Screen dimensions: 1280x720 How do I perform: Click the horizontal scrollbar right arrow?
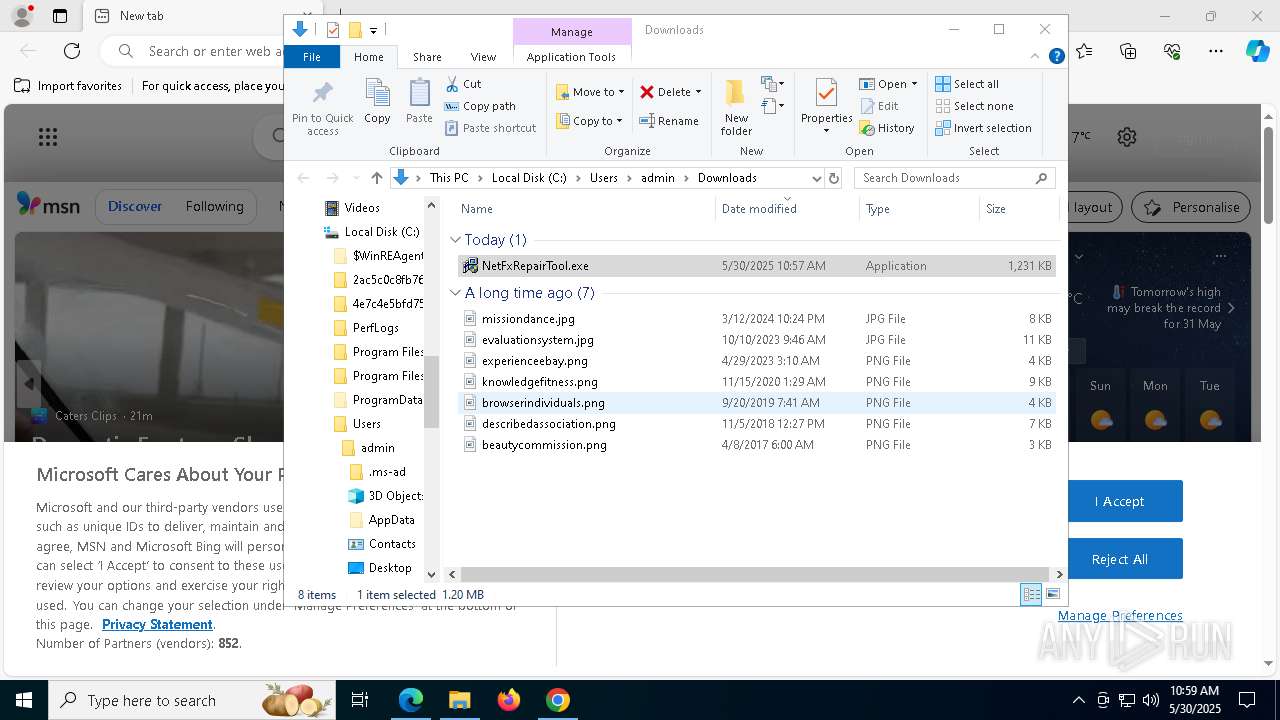click(x=1059, y=574)
